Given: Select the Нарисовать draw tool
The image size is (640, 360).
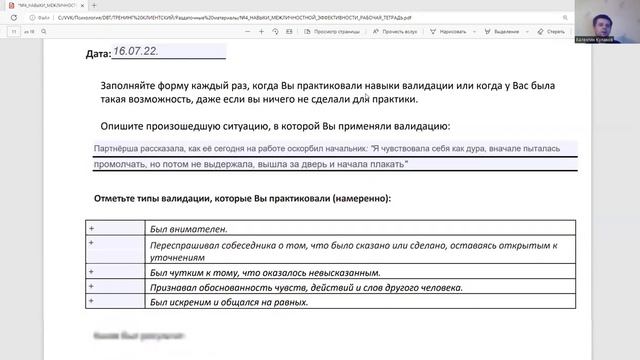Looking at the screenshot, I should 448,31.
